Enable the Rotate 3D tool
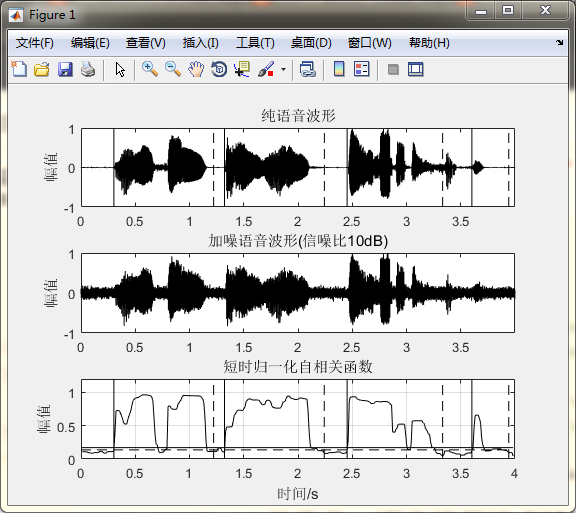This screenshot has width=576, height=513. (x=219, y=69)
